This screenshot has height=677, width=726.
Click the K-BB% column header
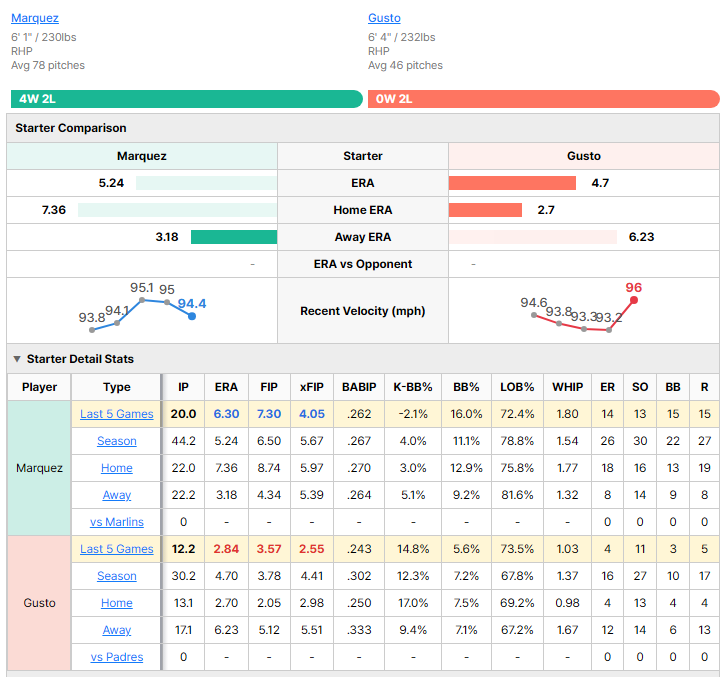click(x=413, y=387)
